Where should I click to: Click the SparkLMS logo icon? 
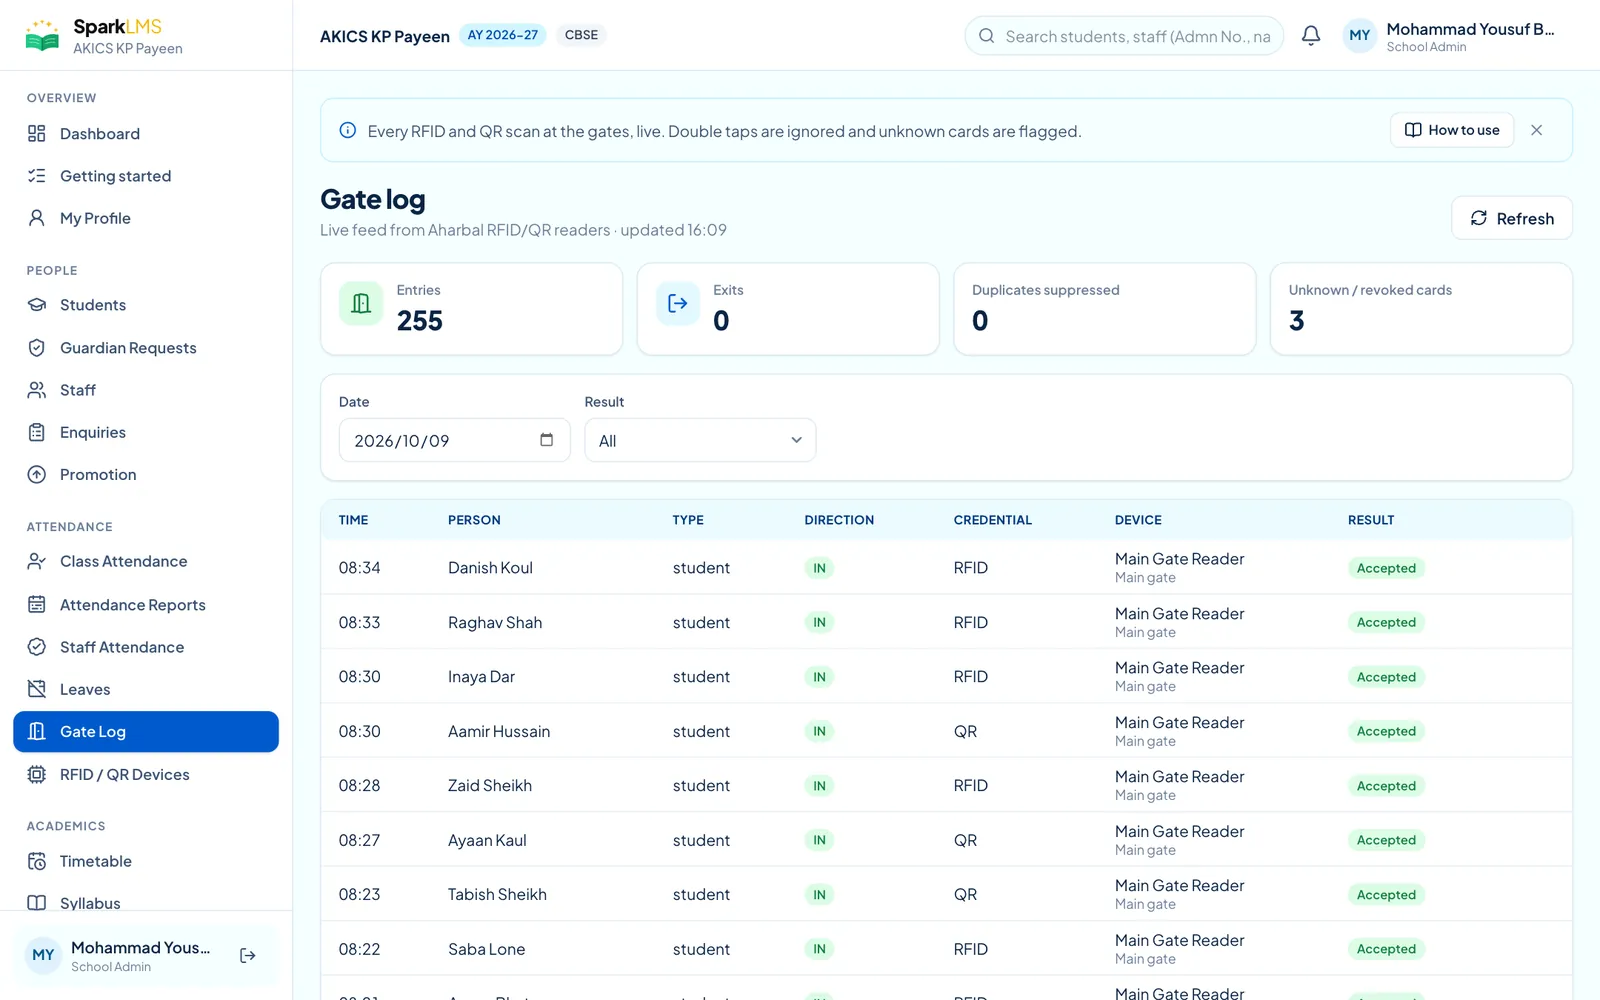coord(42,36)
